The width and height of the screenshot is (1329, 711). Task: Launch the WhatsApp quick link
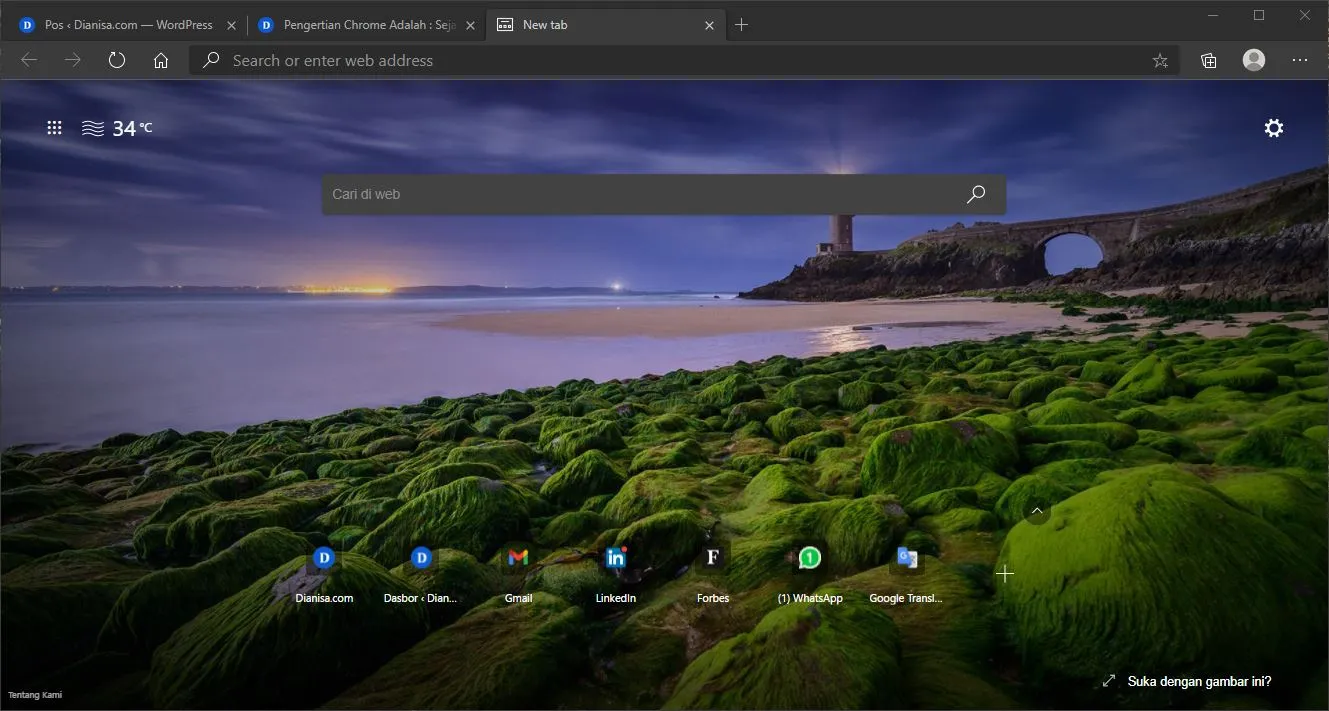808,570
